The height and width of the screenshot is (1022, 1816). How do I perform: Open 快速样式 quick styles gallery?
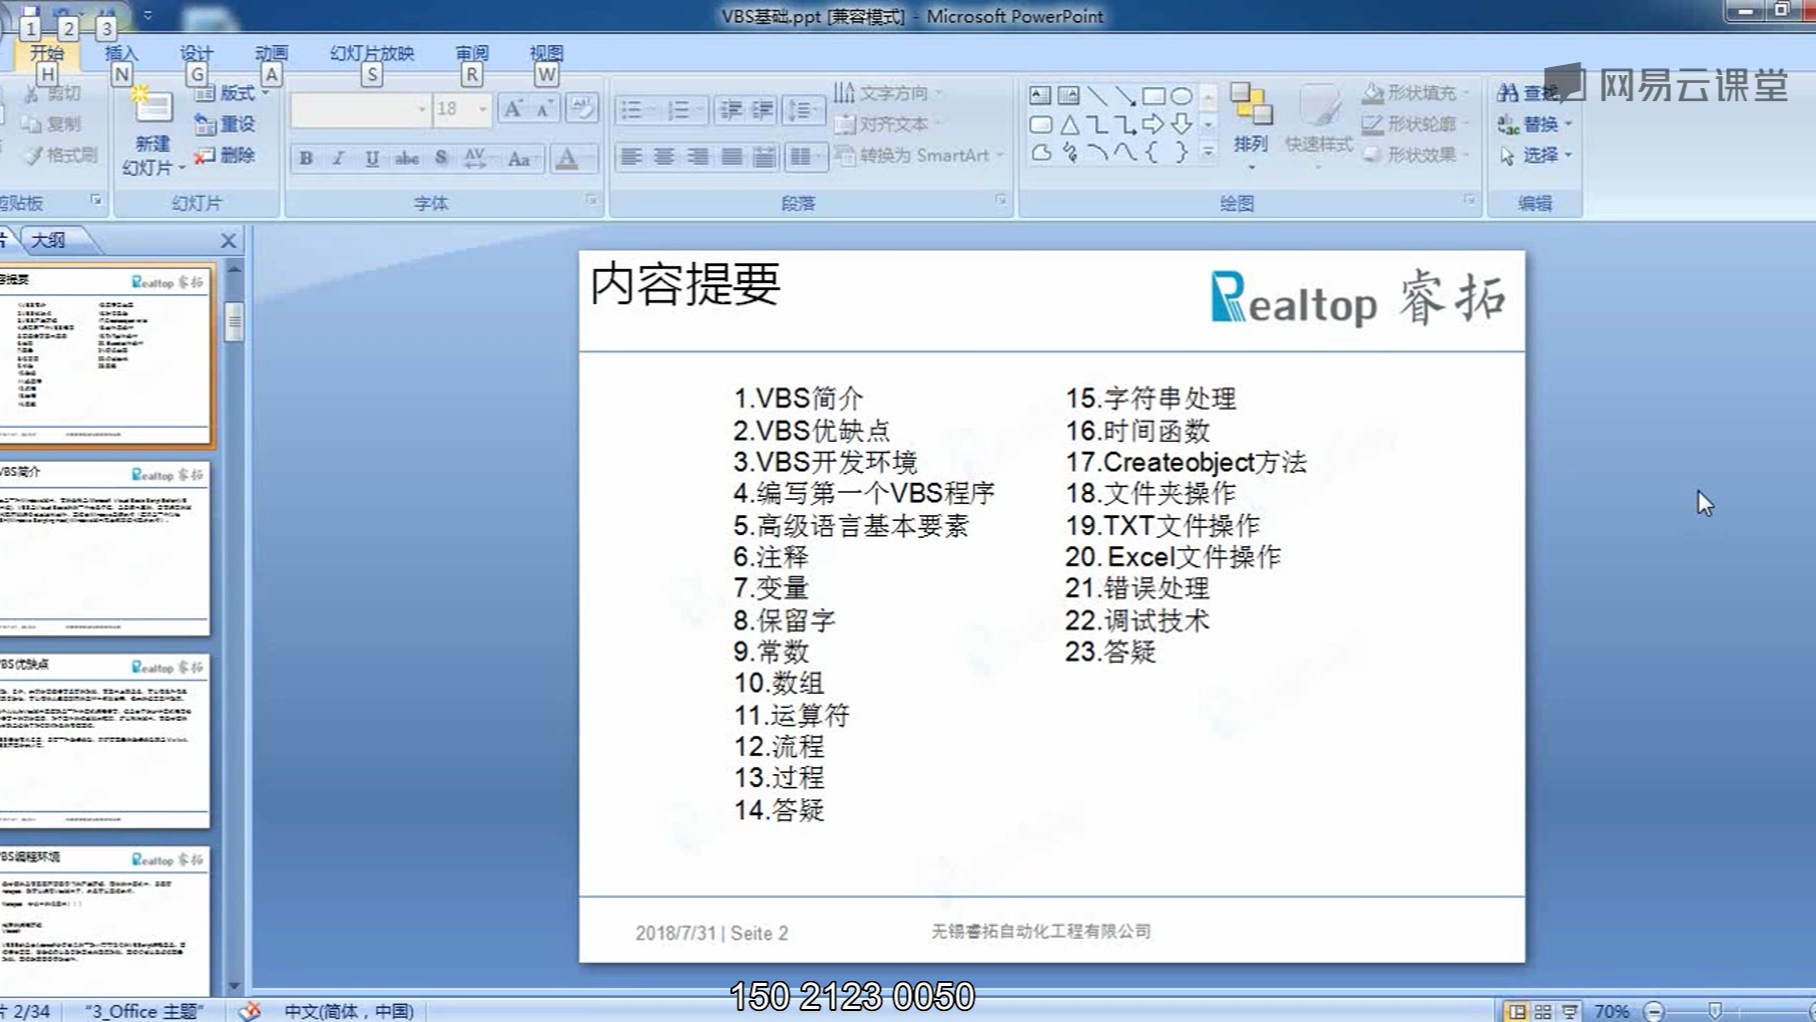click(1318, 127)
